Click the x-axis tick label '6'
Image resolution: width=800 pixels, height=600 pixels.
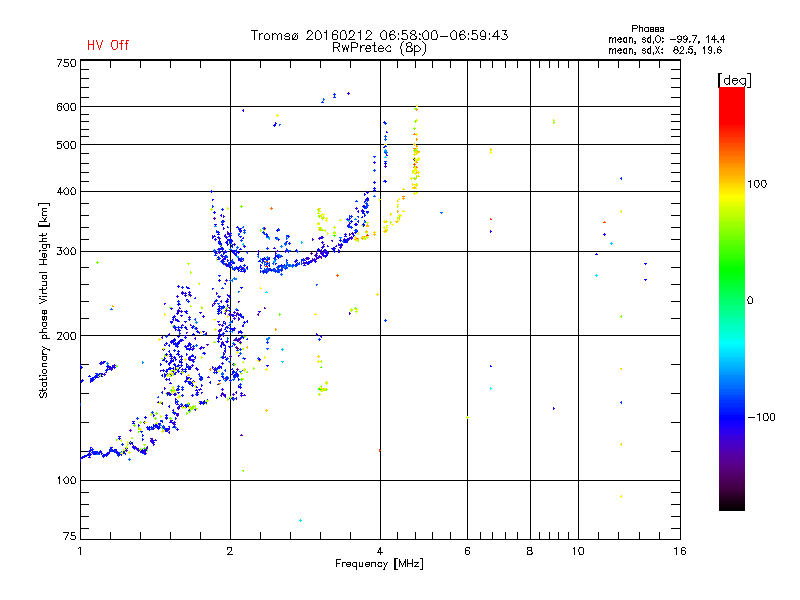(467, 551)
